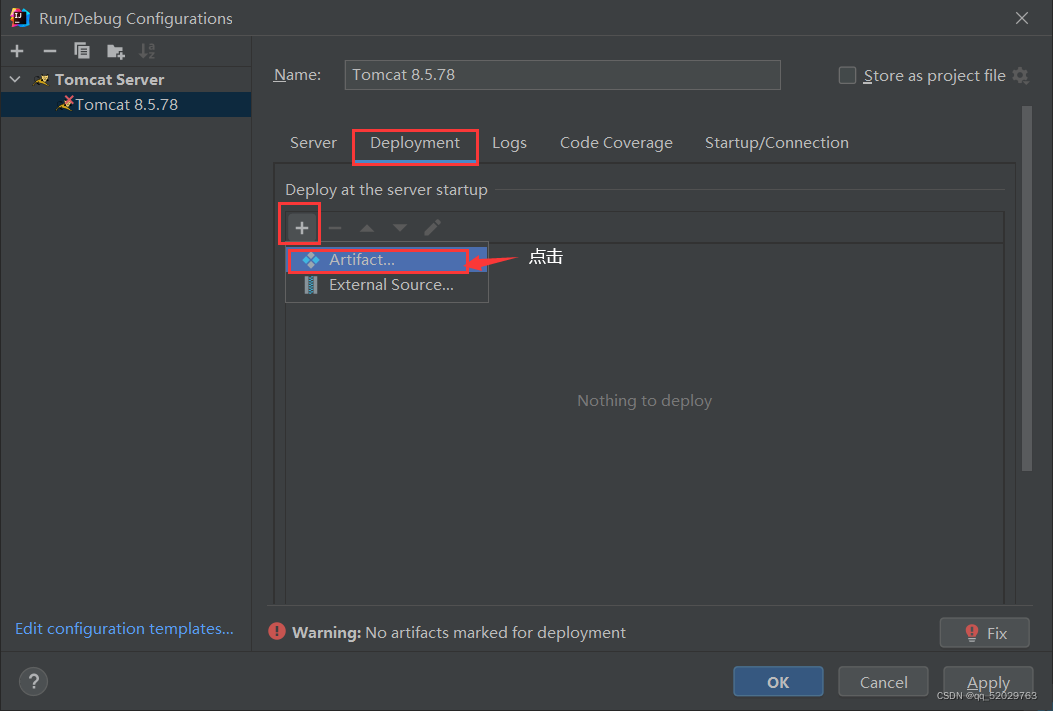Edit deployment artifact pencil icon
The width and height of the screenshot is (1053, 711).
(x=432, y=228)
